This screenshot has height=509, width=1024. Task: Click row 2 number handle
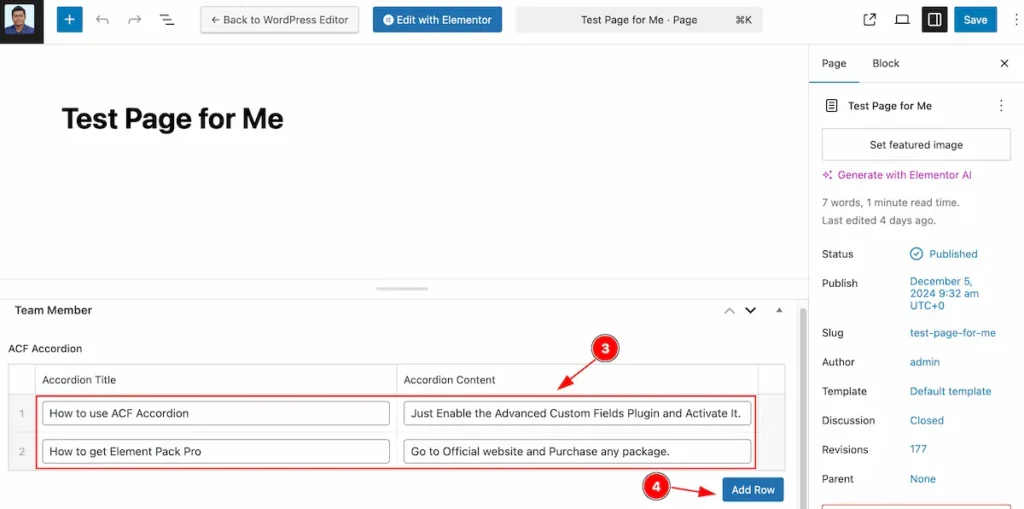22,452
